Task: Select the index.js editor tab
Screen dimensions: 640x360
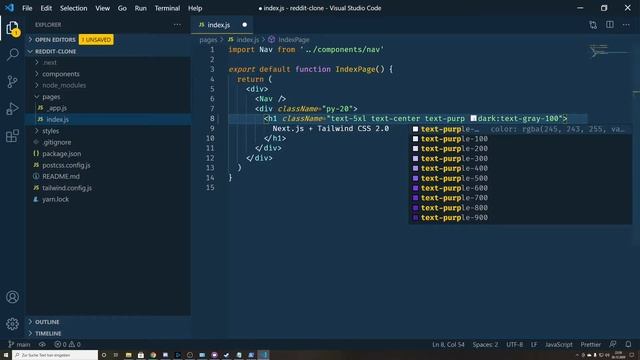Action: (x=222, y=25)
